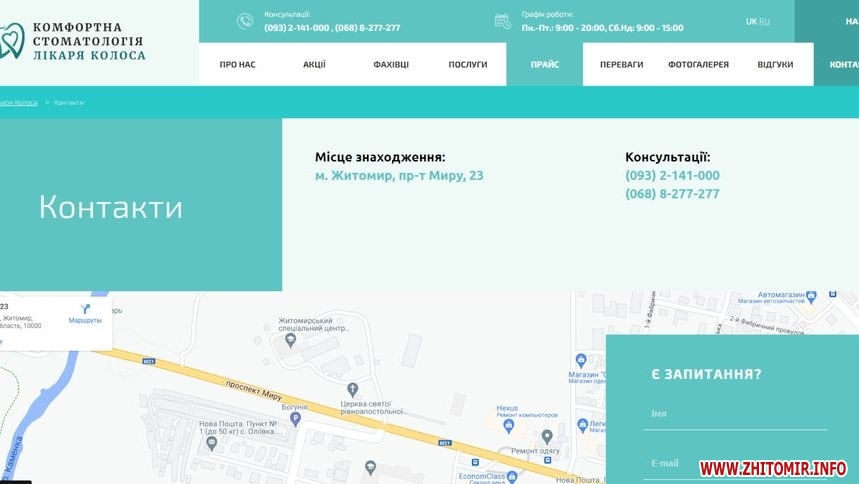This screenshot has width=859, height=484.
Task: Click the Автомагазин shop marker on map
Action: [811, 296]
